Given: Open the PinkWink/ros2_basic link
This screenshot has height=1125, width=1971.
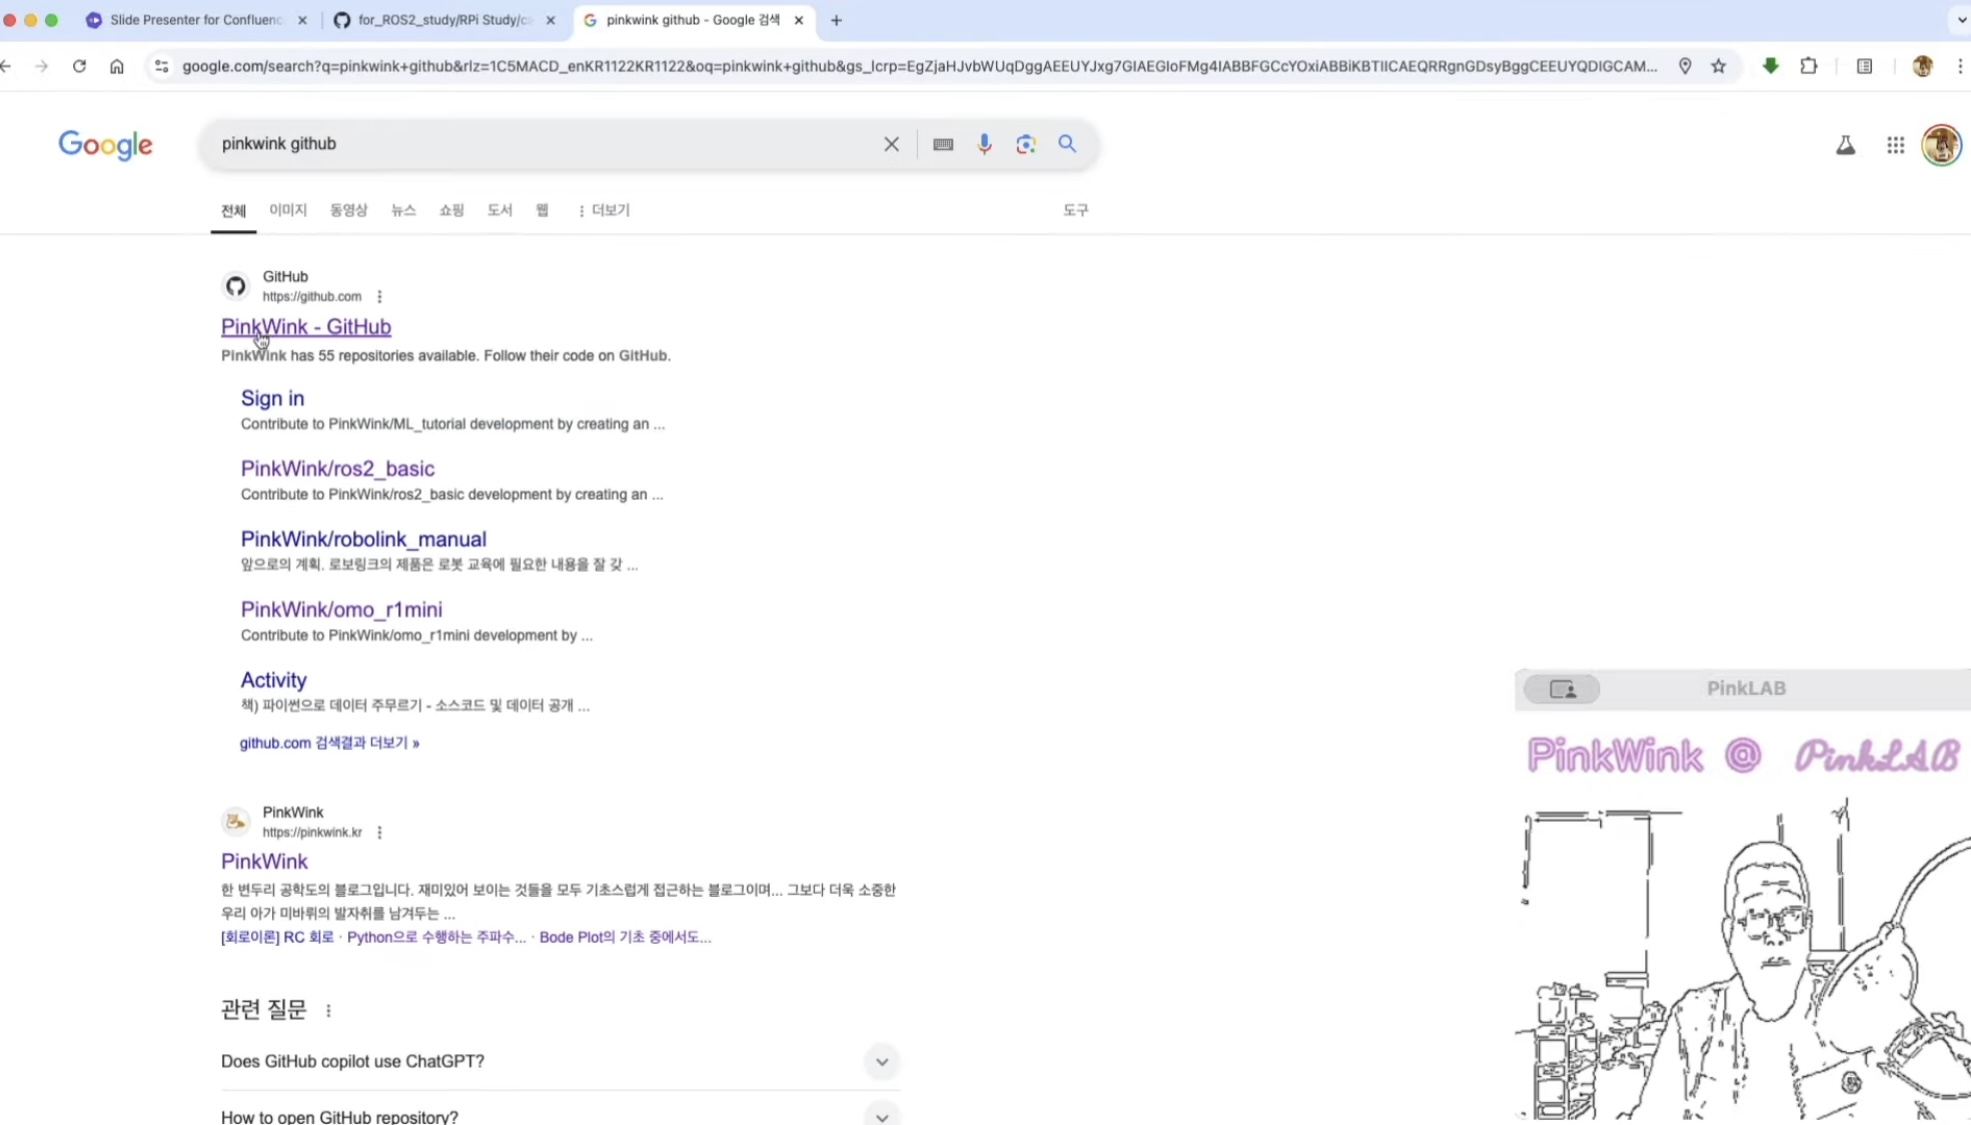Looking at the screenshot, I should tap(337, 468).
